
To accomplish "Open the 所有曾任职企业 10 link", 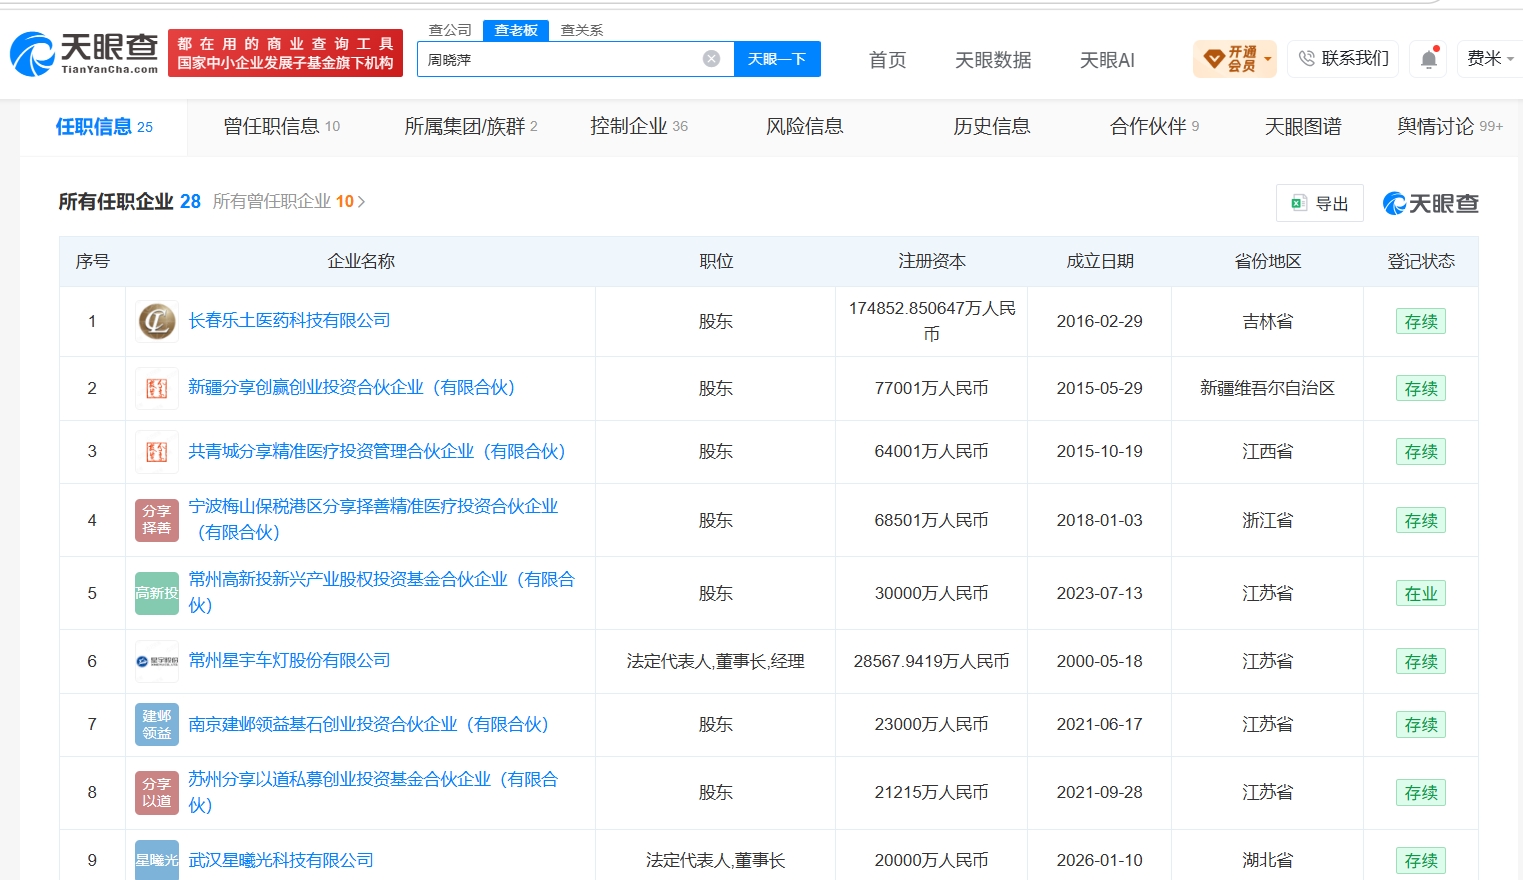I will point(289,201).
